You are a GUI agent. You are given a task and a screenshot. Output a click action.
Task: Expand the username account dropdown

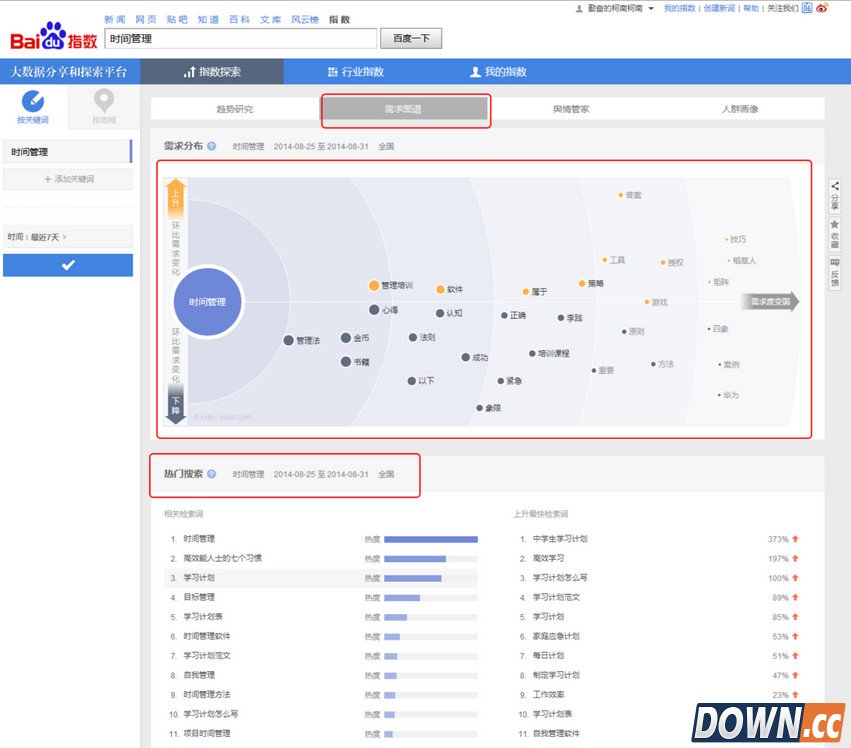coord(651,8)
